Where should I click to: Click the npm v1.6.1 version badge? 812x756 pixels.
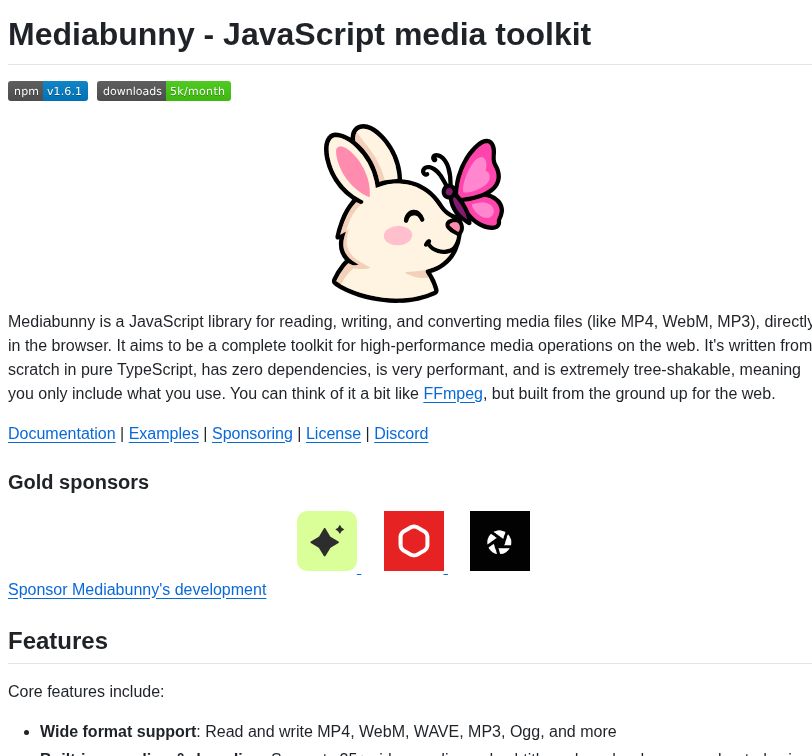point(48,91)
